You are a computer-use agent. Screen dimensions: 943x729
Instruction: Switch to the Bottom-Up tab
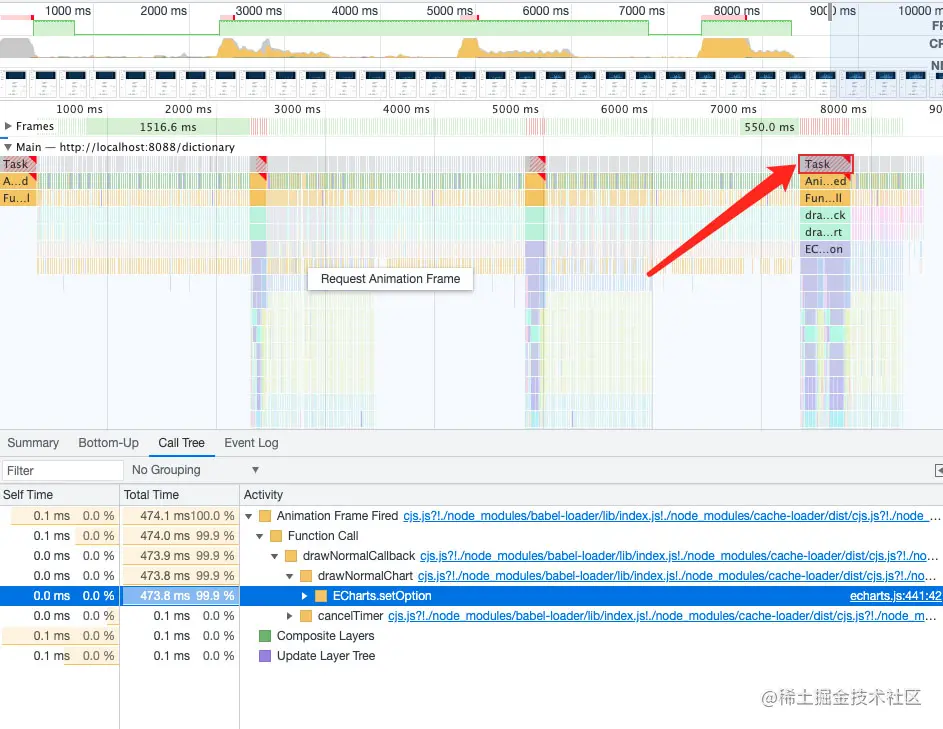[108, 443]
